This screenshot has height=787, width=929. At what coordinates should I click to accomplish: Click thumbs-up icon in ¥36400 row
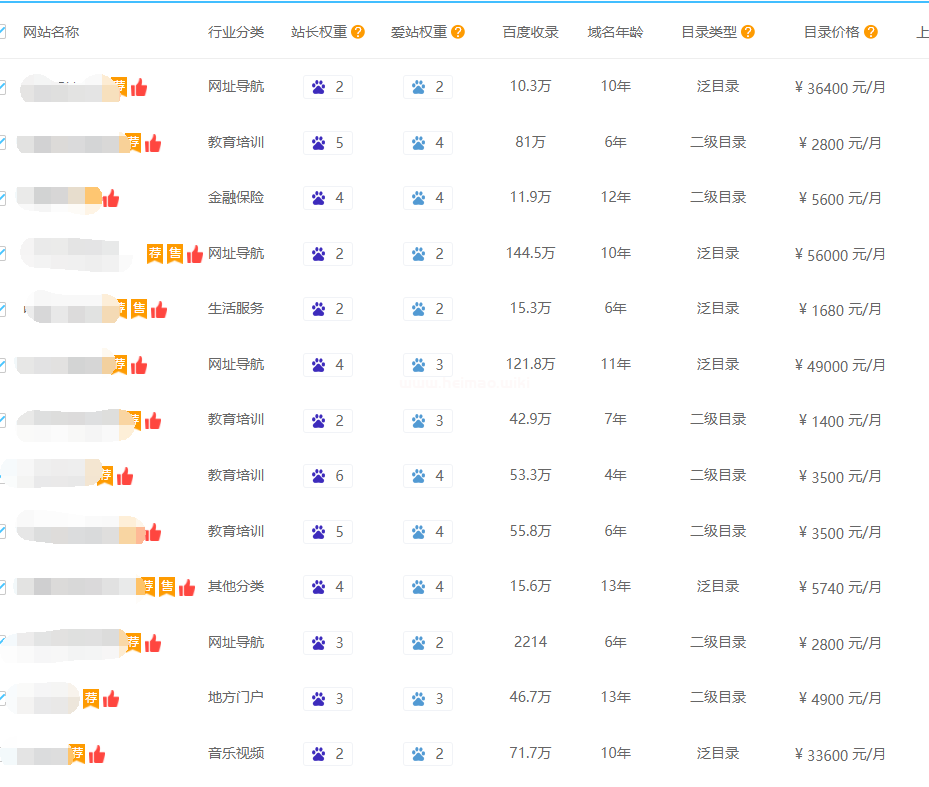pos(139,88)
